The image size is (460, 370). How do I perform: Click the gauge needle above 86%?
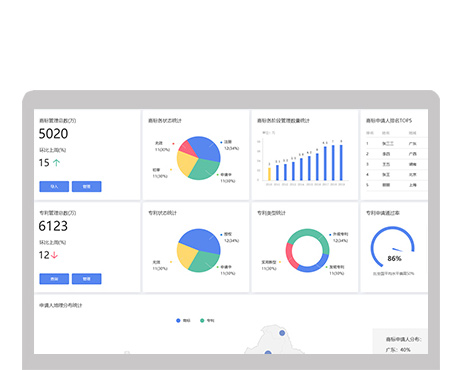(x=398, y=249)
